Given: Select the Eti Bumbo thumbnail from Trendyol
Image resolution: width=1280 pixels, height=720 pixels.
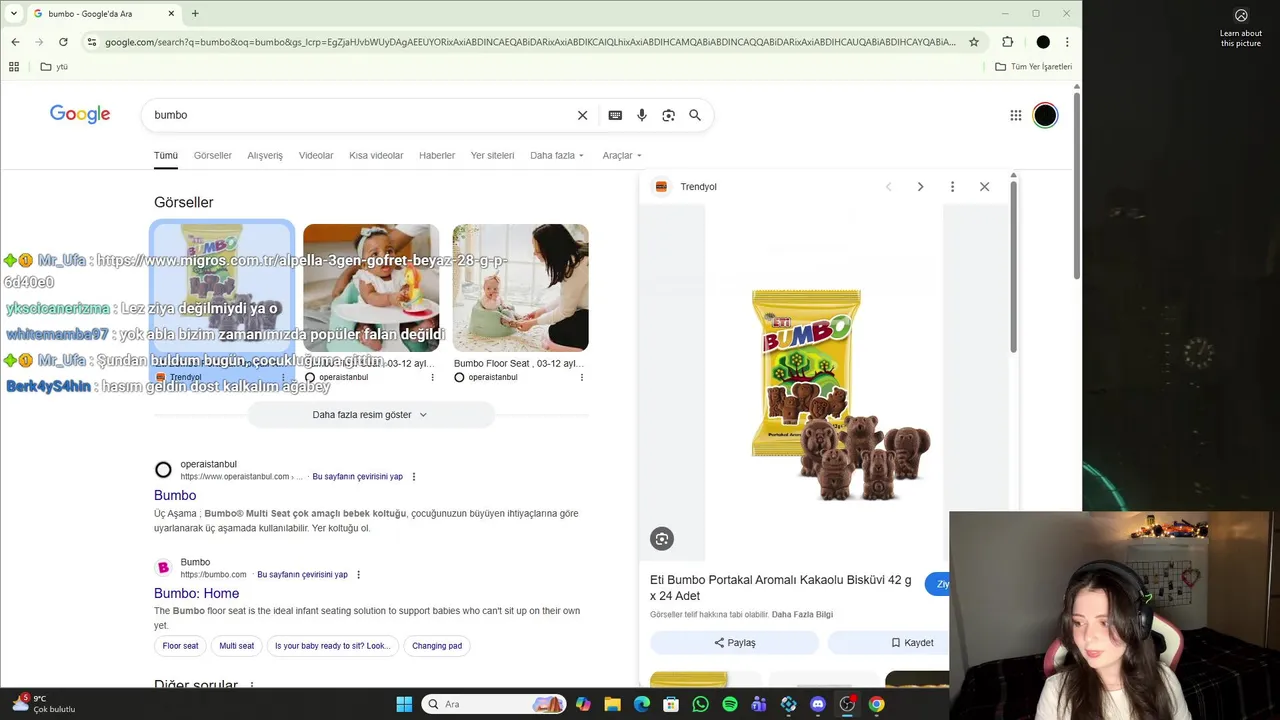Looking at the screenshot, I should (222, 288).
